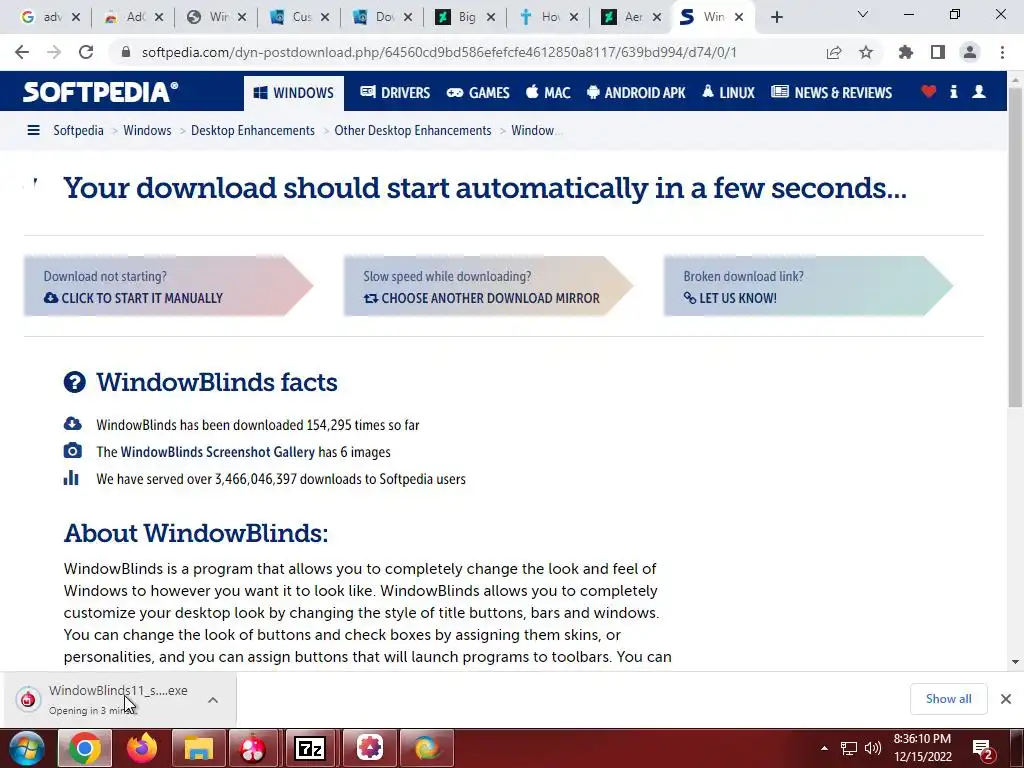
Task: Click Chrome icon in taskbar
Action: pos(85,748)
